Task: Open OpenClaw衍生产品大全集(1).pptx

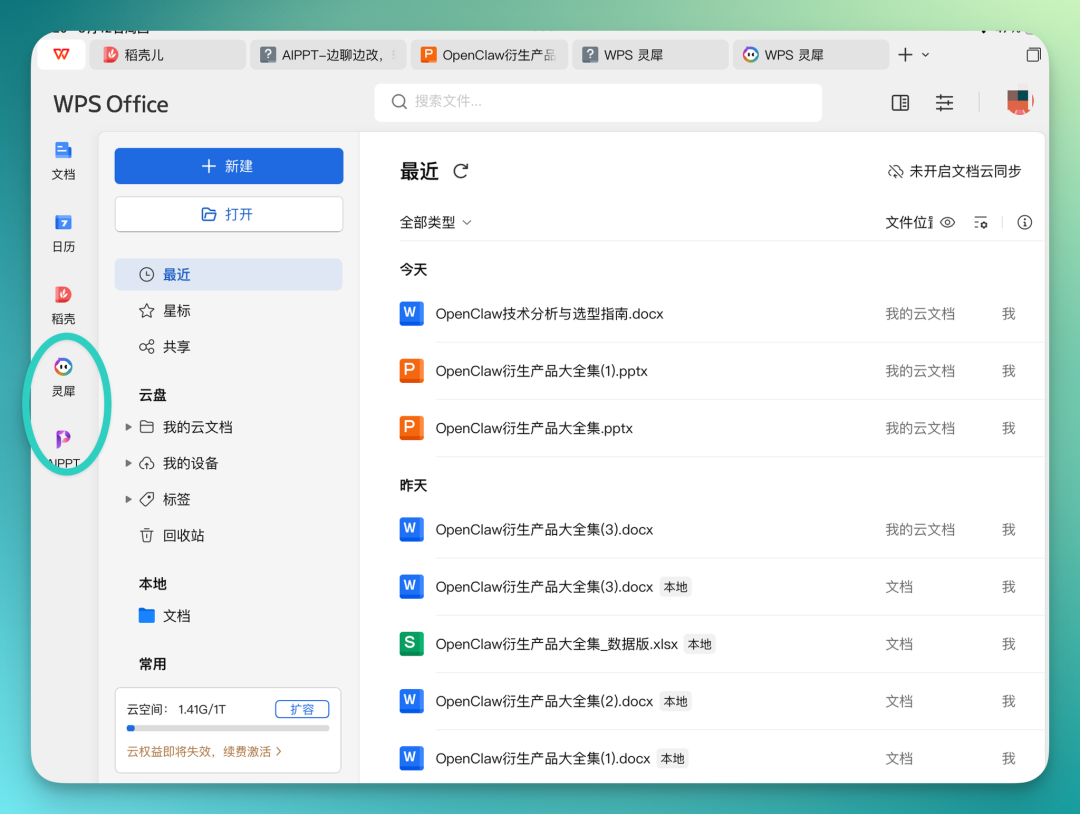Action: [541, 371]
